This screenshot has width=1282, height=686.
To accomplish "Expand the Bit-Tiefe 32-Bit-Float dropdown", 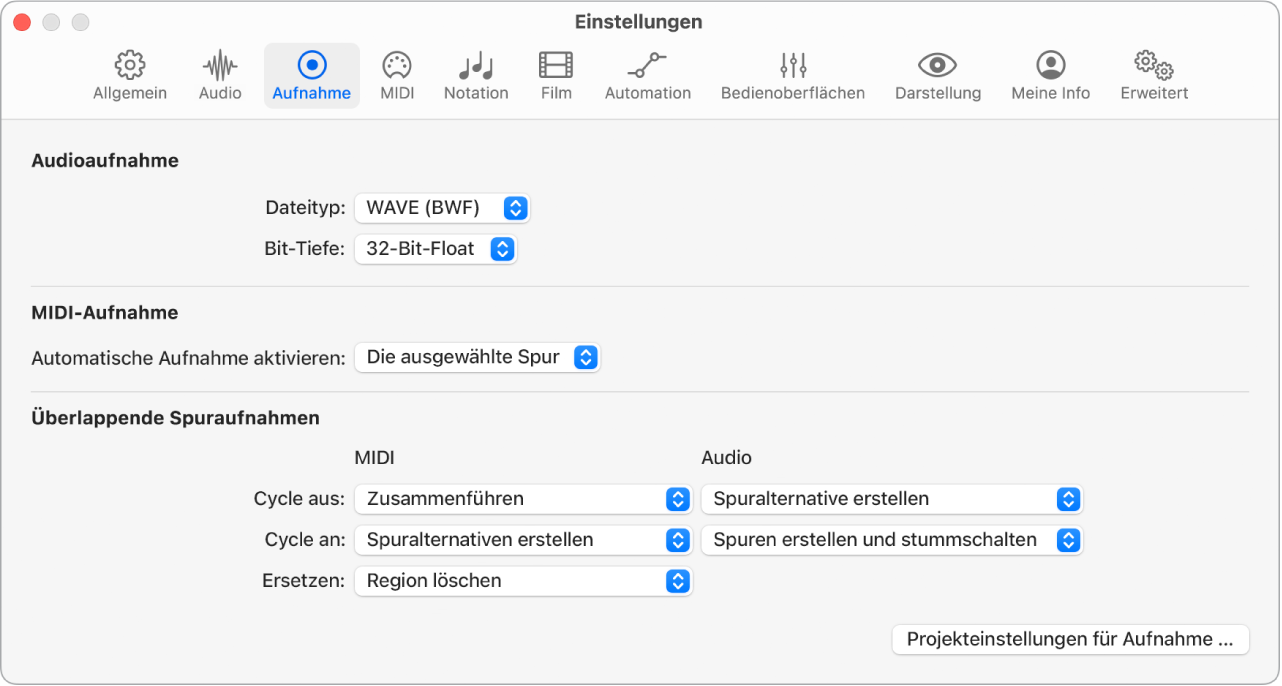I will pos(435,249).
